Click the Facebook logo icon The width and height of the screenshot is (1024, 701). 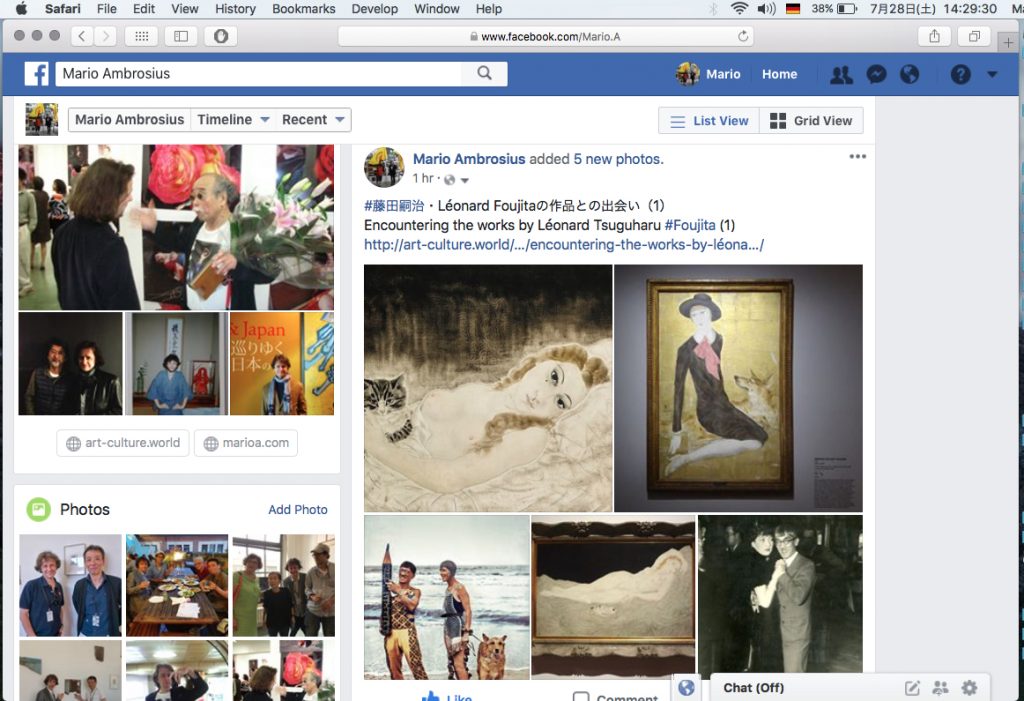pyautogui.click(x=37, y=74)
